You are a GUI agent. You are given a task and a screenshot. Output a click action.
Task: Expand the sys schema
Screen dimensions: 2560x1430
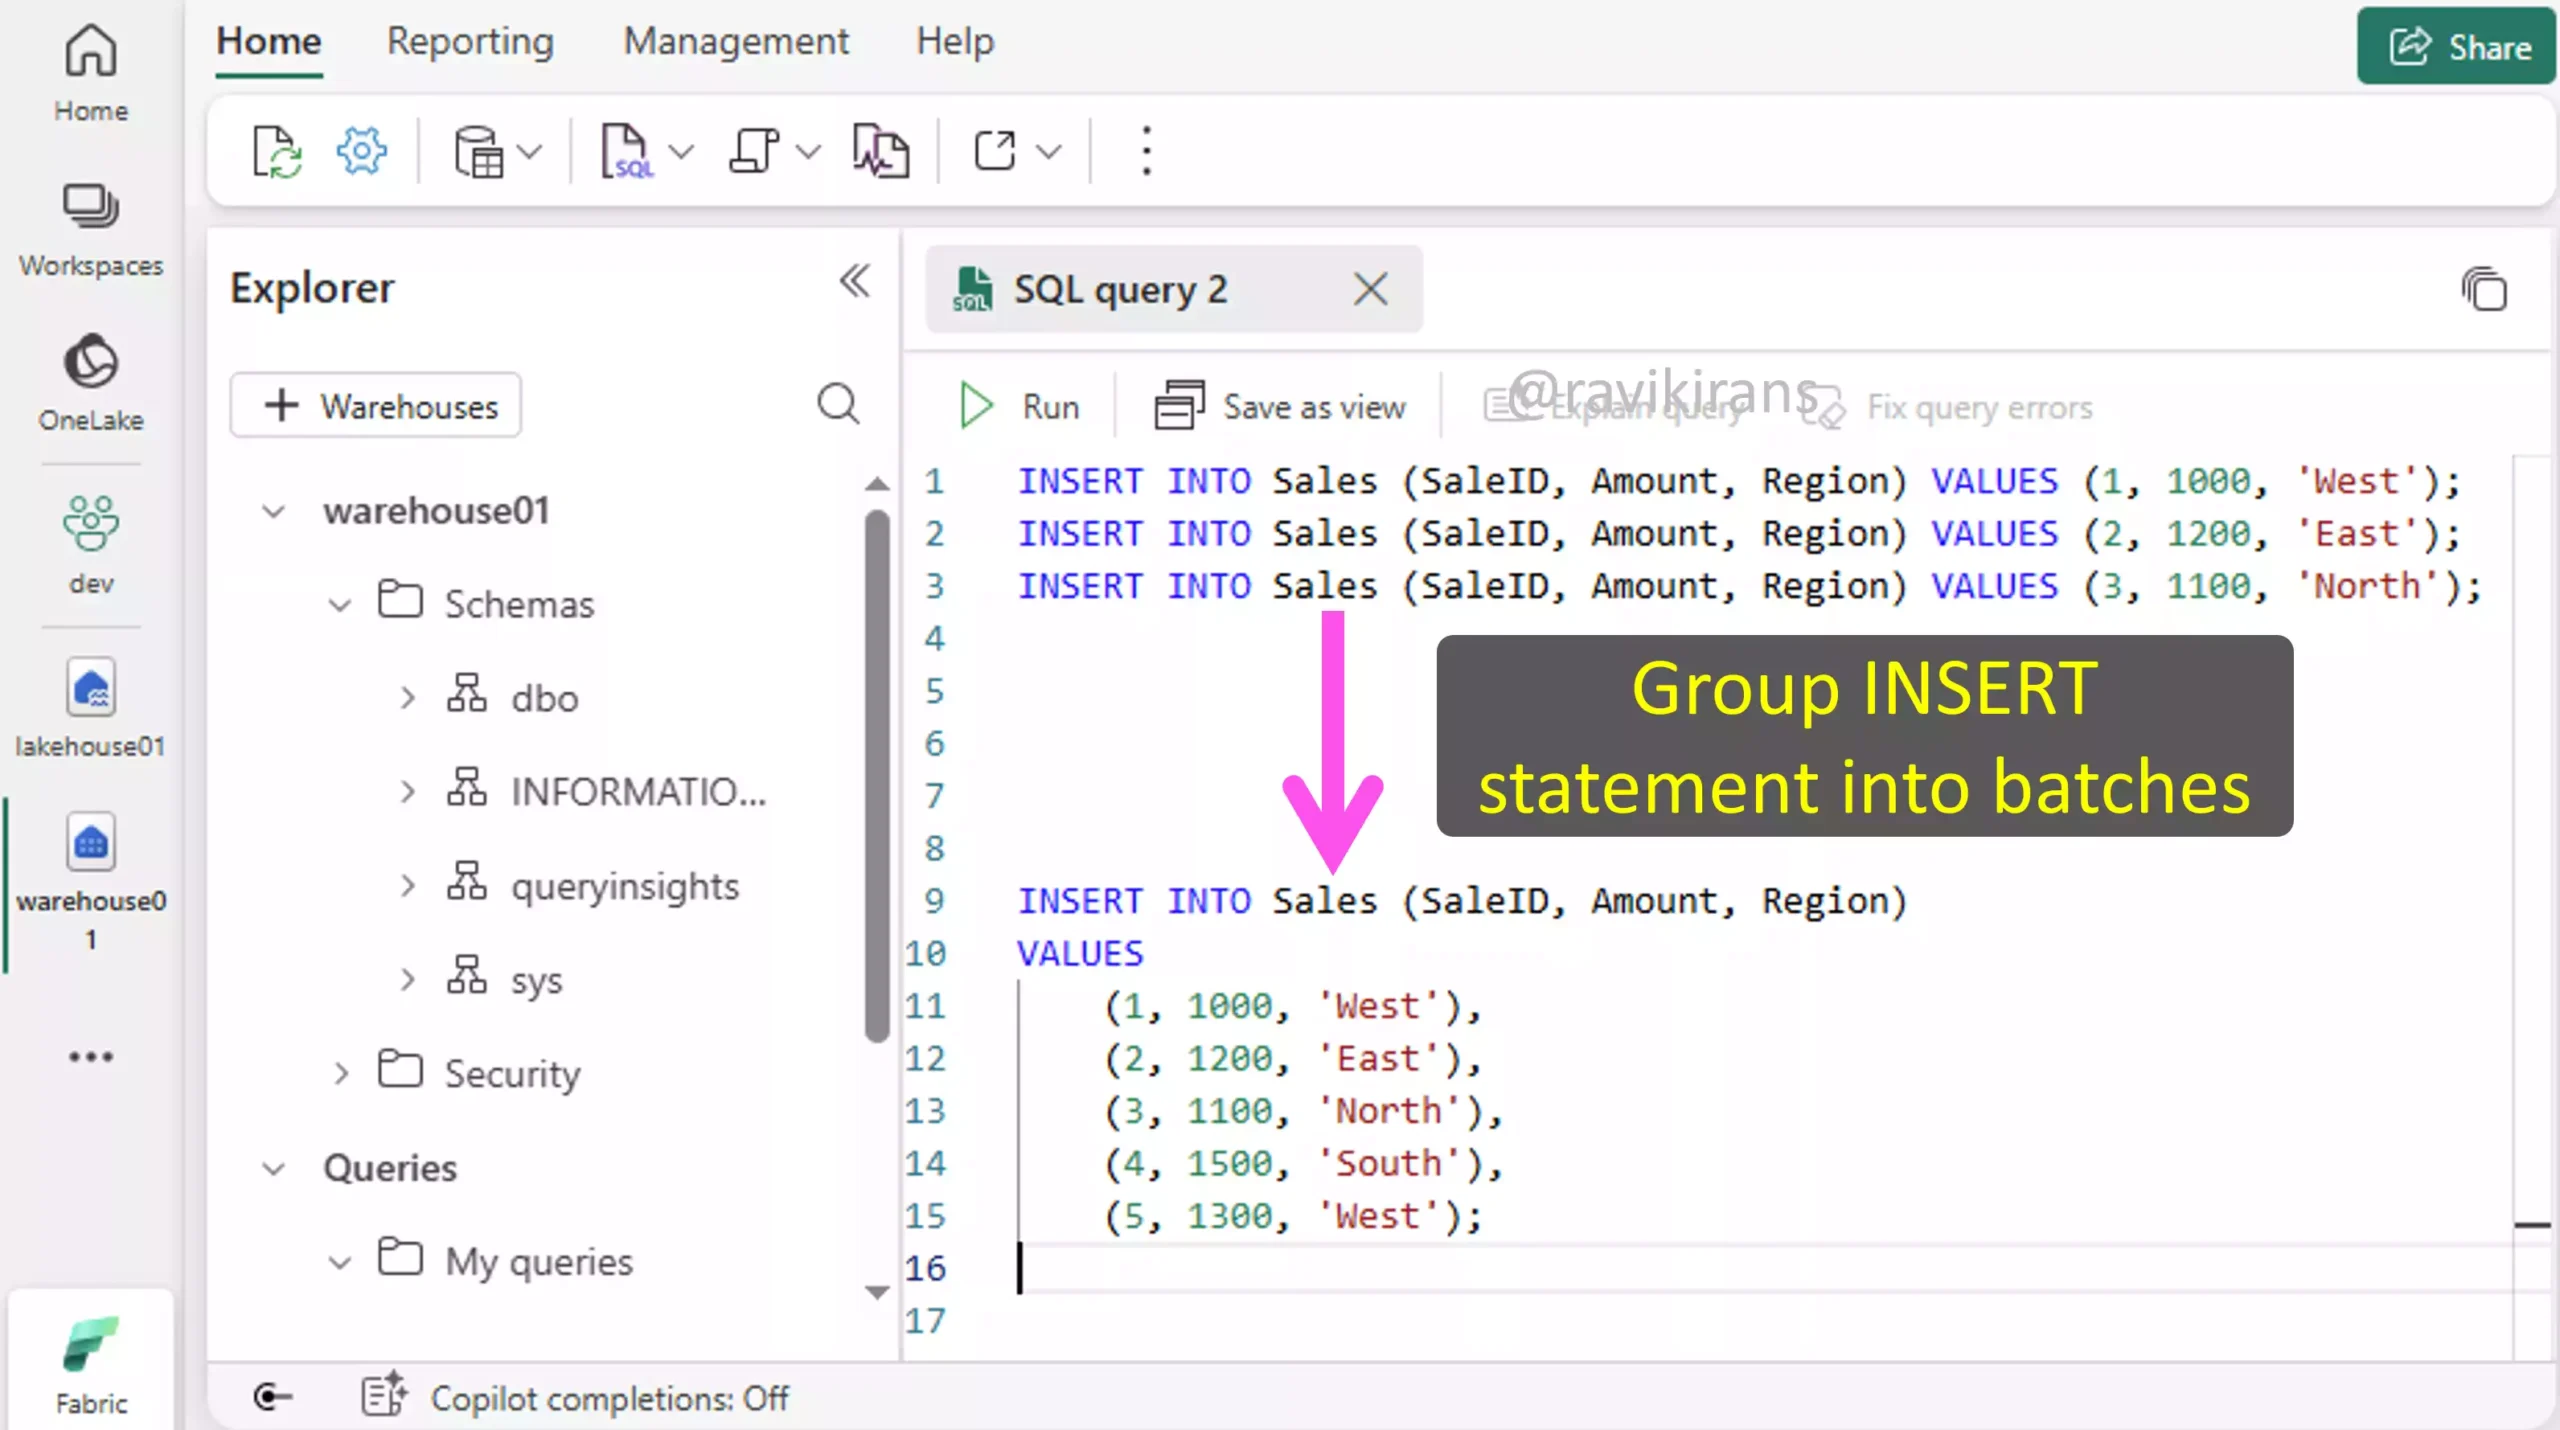tap(407, 979)
